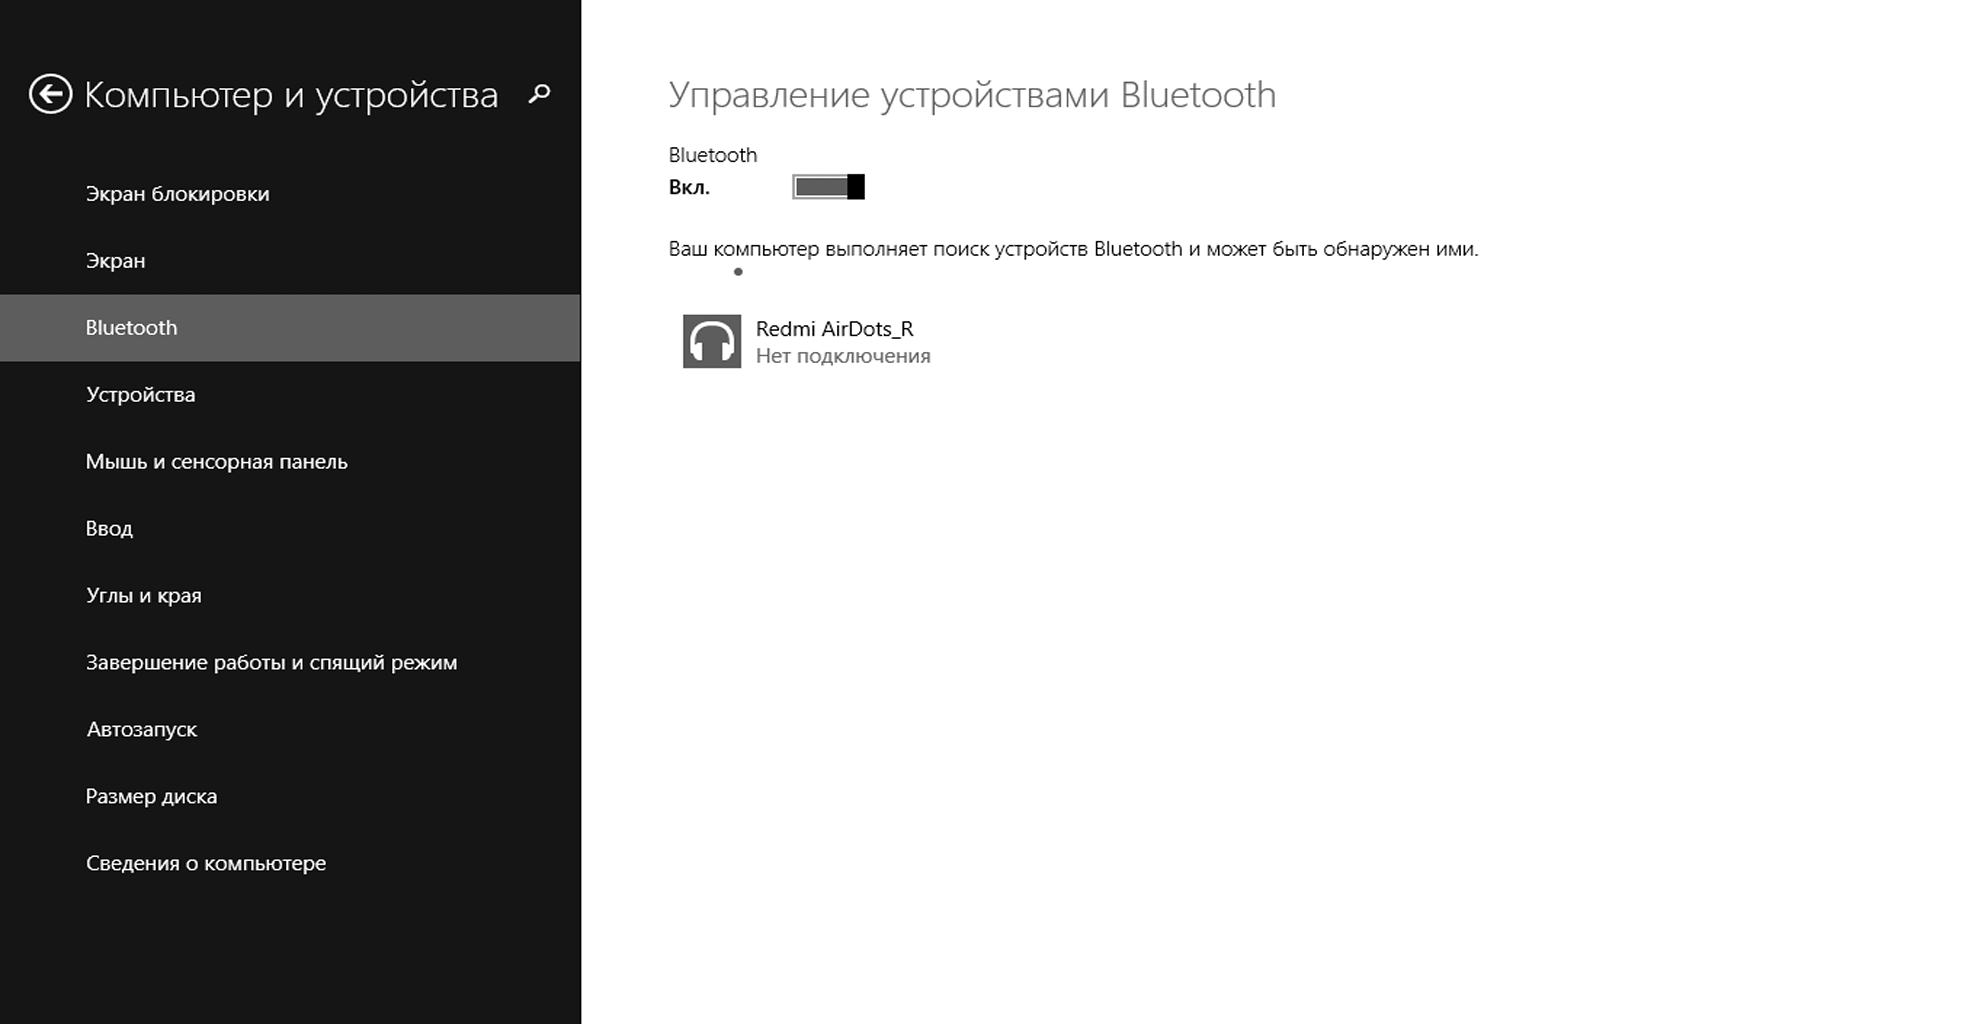
Task: Click the Управление устройствами Bluetooth heading
Action: pyautogui.click(x=972, y=95)
